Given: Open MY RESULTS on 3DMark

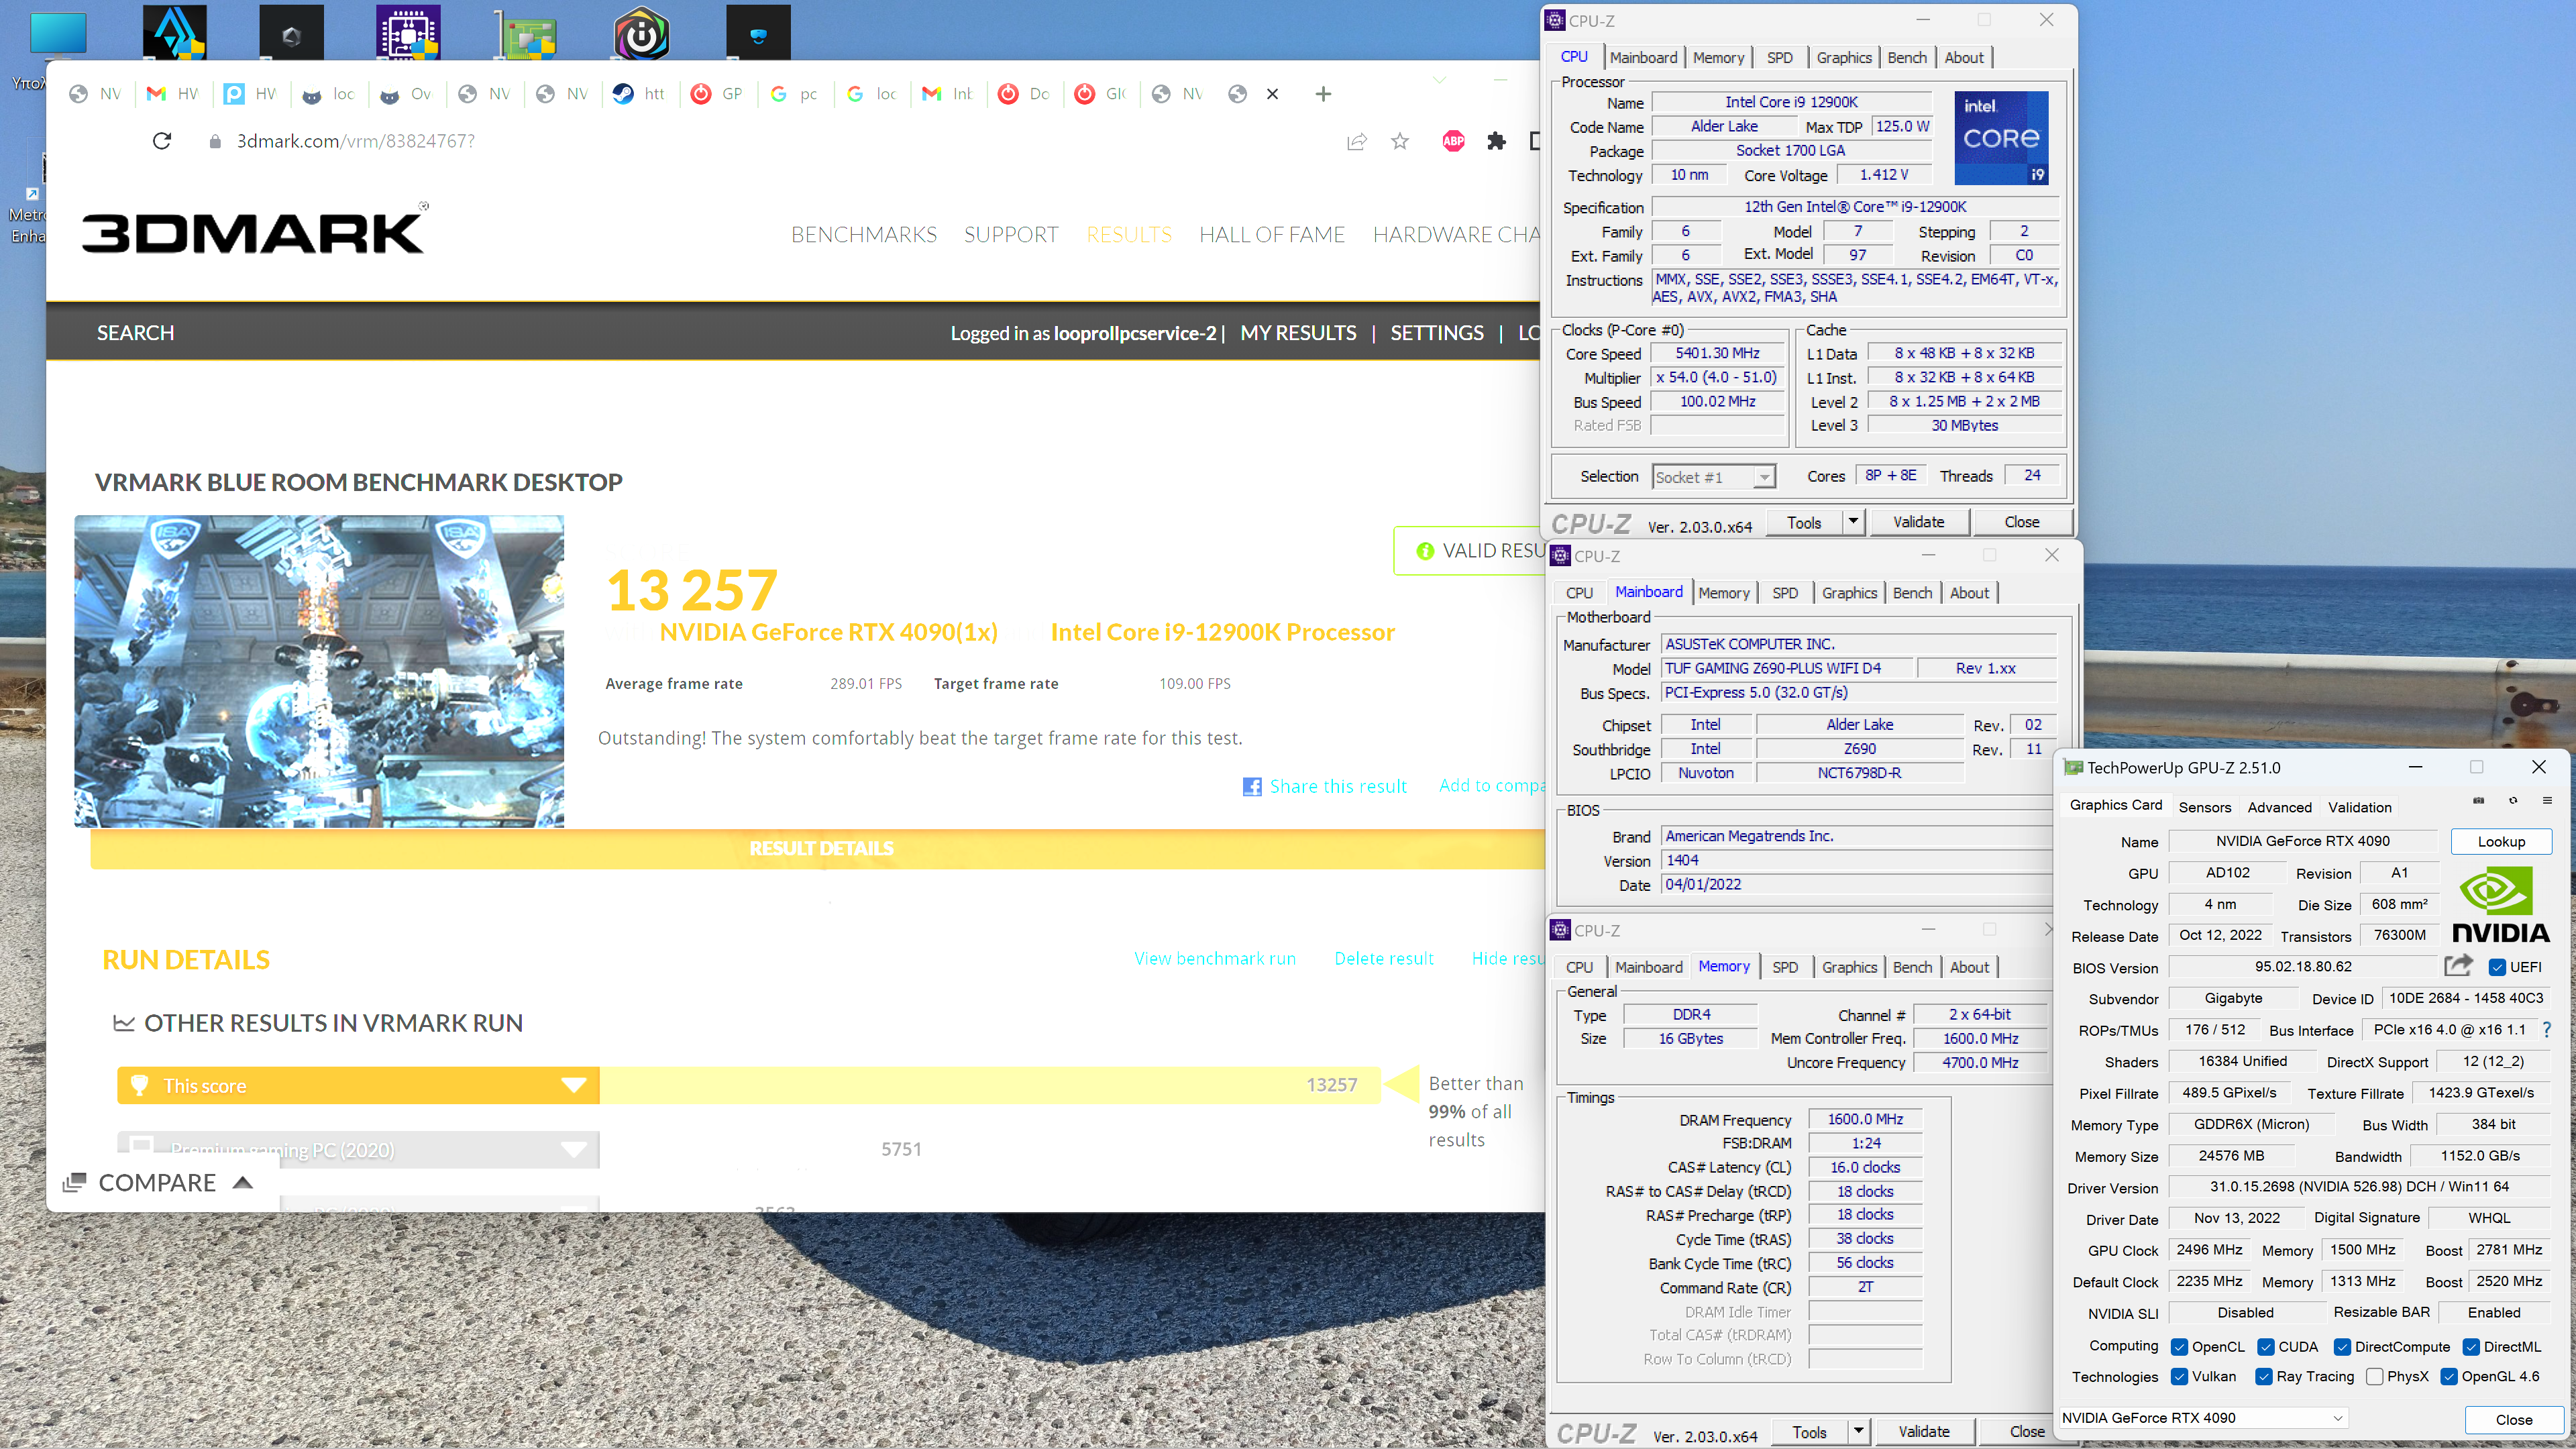Looking at the screenshot, I should point(1298,333).
